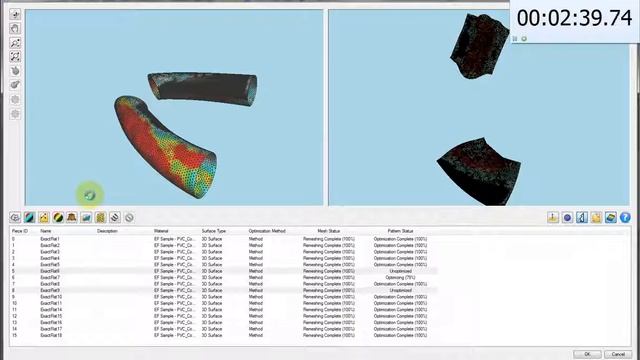
Task: Select the ExactFlat4 row
Action: click(x=224, y=258)
